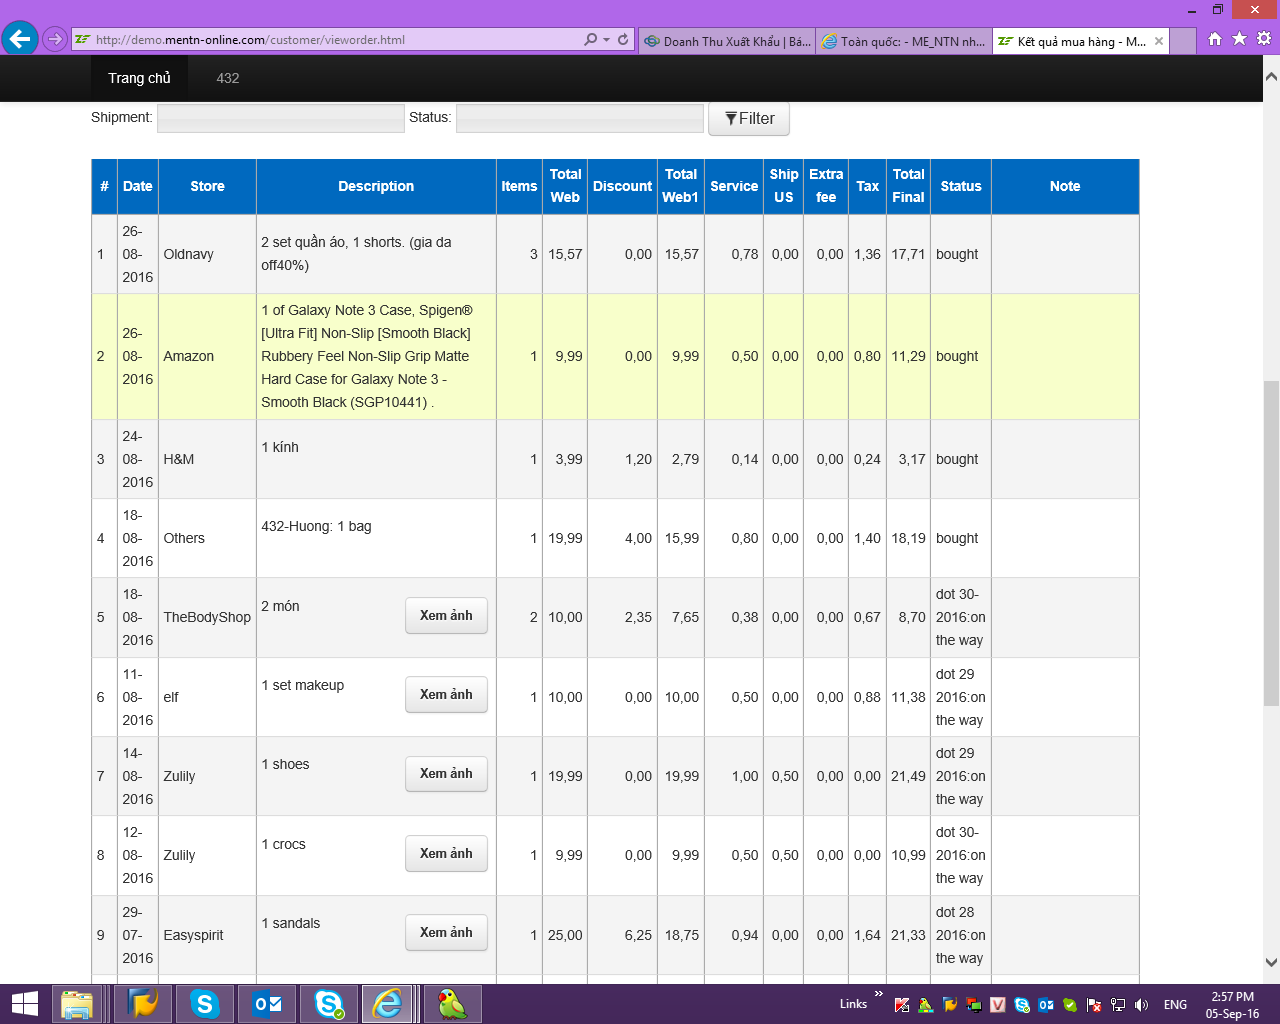Image resolution: width=1280 pixels, height=1024 pixels.
Task: Switch input language via ENG indicator
Action: point(1176,1005)
